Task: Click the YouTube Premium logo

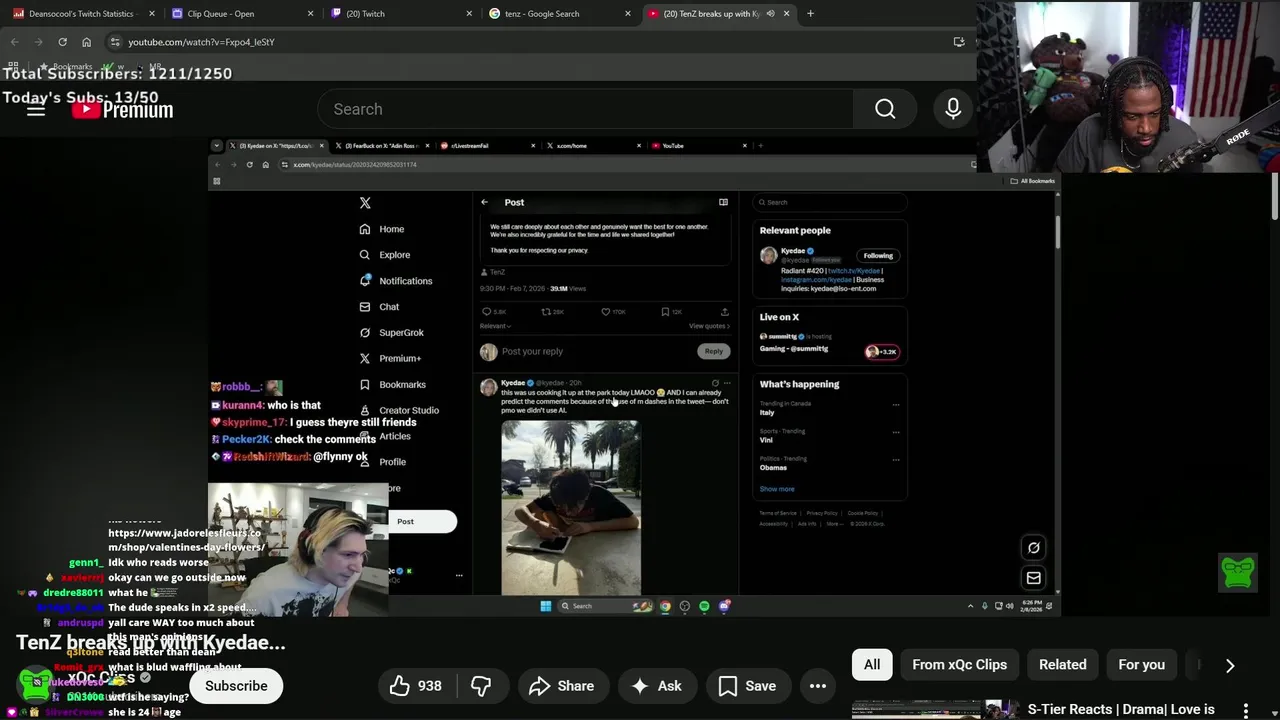Action: 123,110
